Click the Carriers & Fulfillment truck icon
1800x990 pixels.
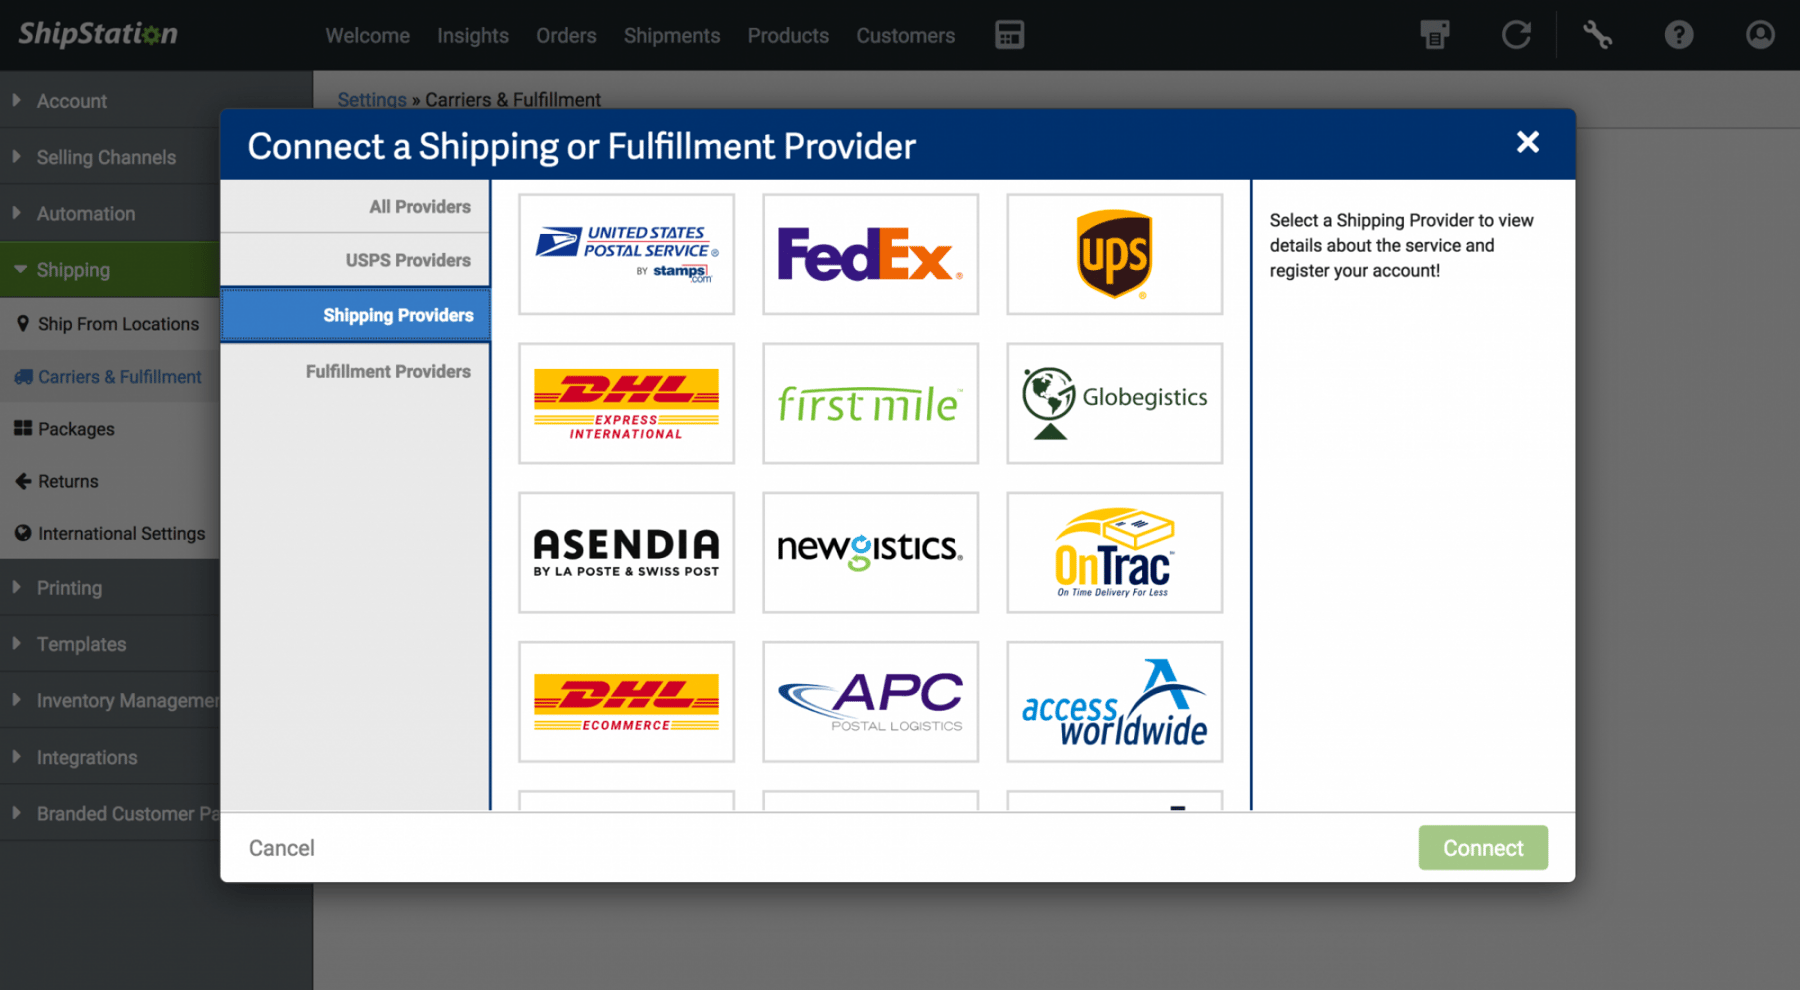click(x=23, y=376)
